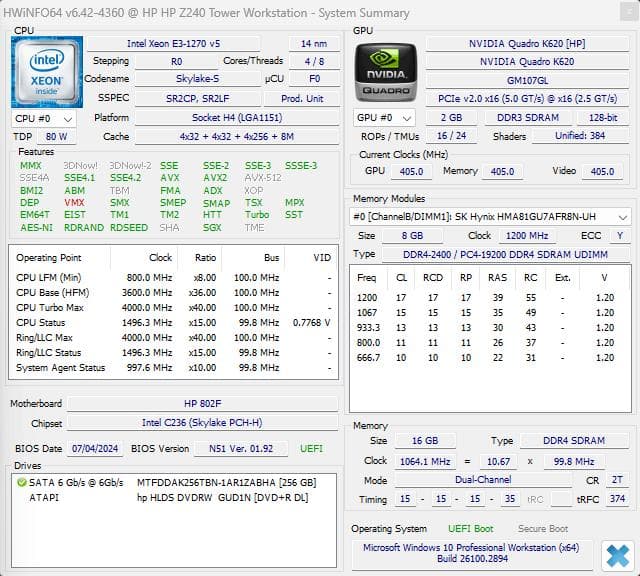Select the CPU LFM (Min) row
640x576 pixels.
pos(173,278)
